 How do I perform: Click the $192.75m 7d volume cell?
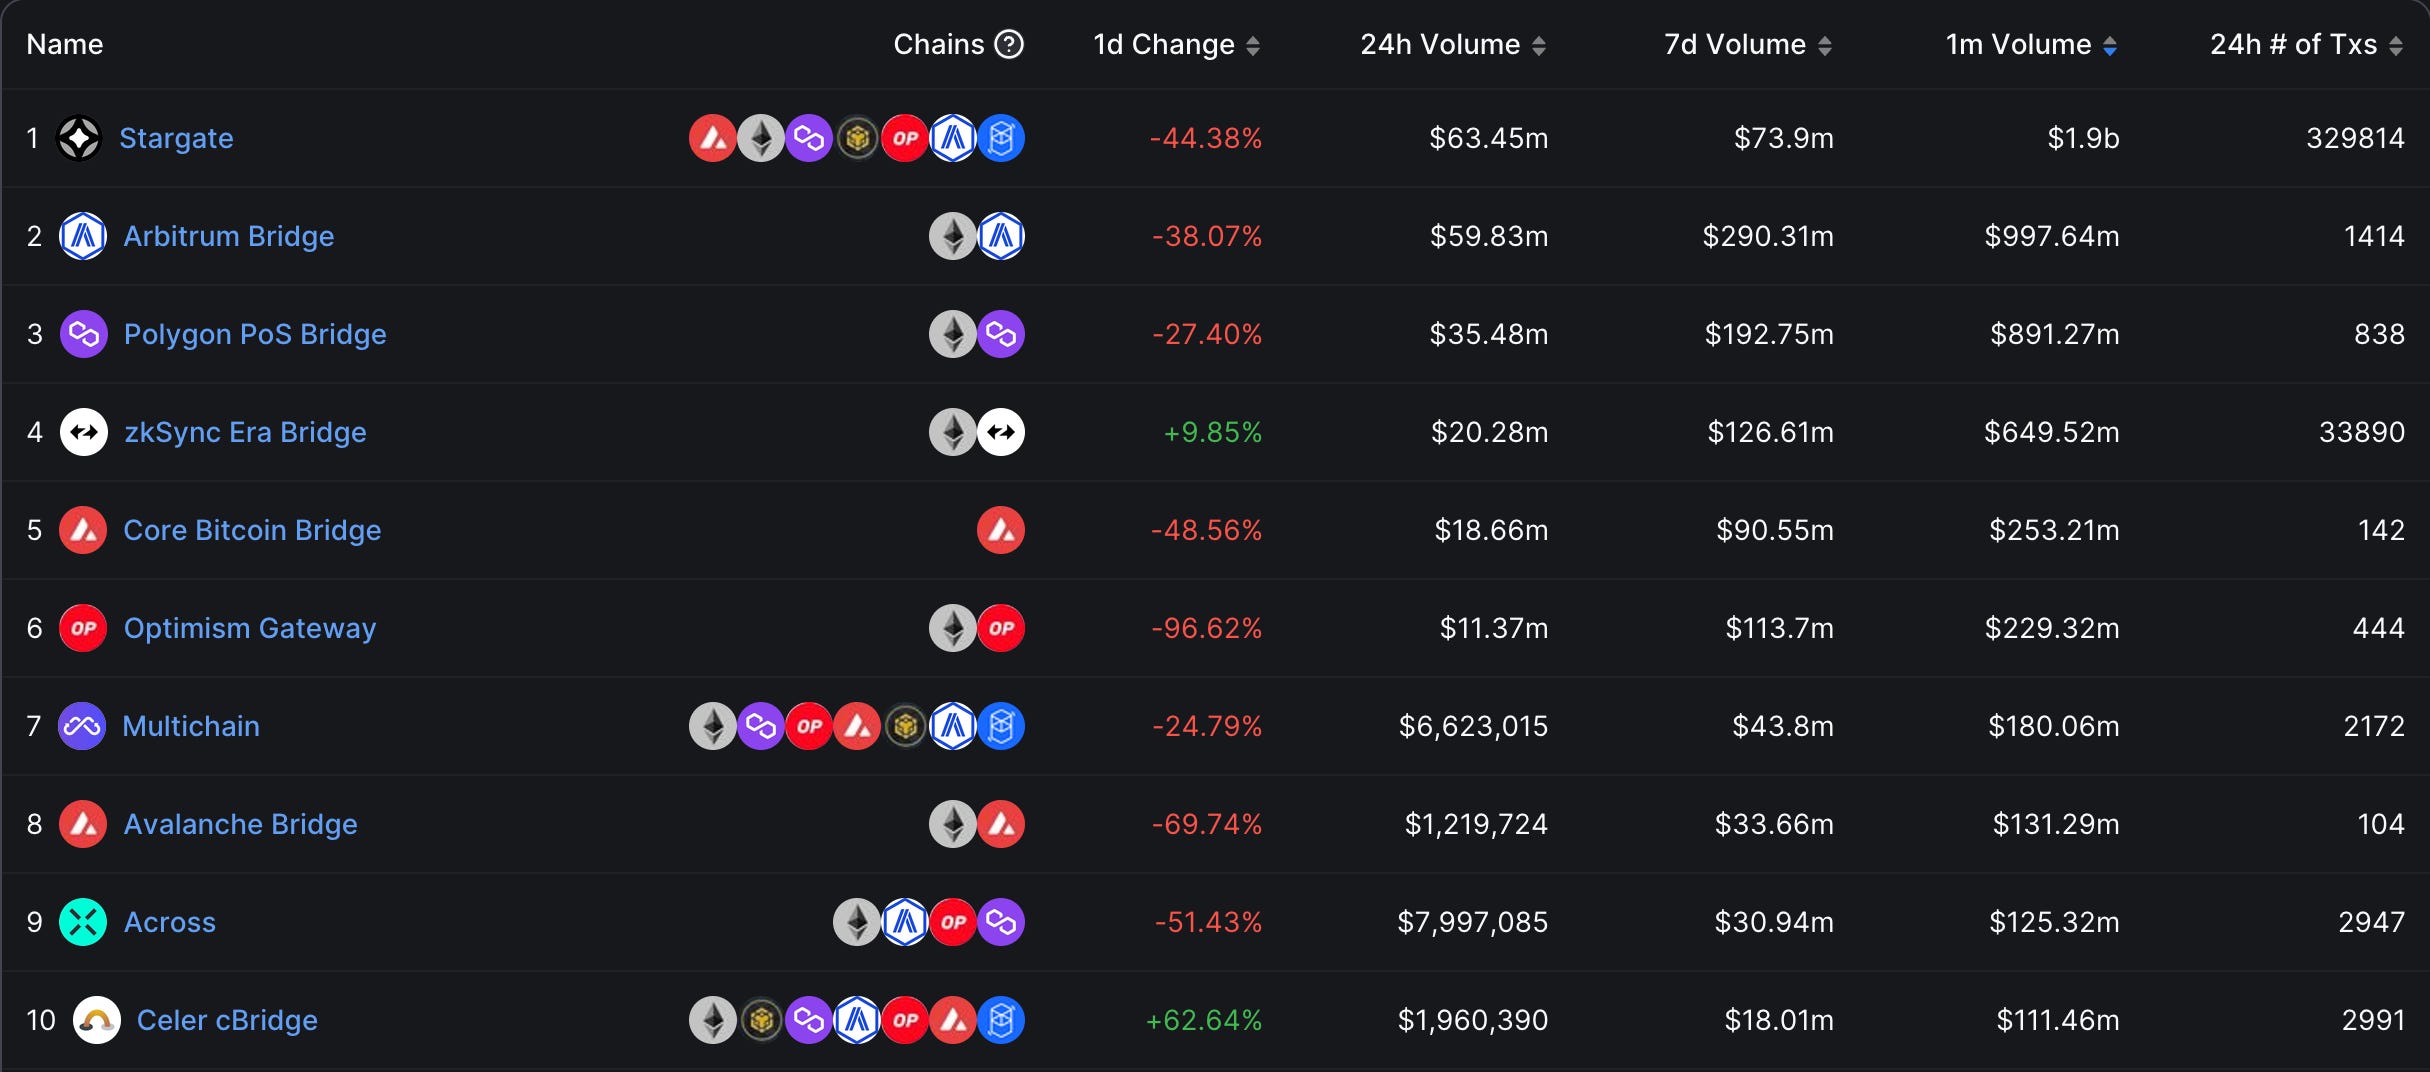1769,334
